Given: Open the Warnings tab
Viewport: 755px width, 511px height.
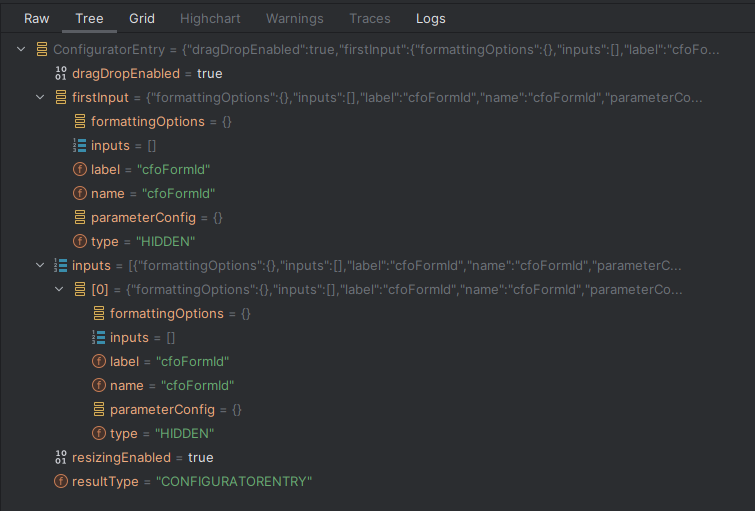Looking at the screenshot, I should pyautogui.click(x=295, y=18).
